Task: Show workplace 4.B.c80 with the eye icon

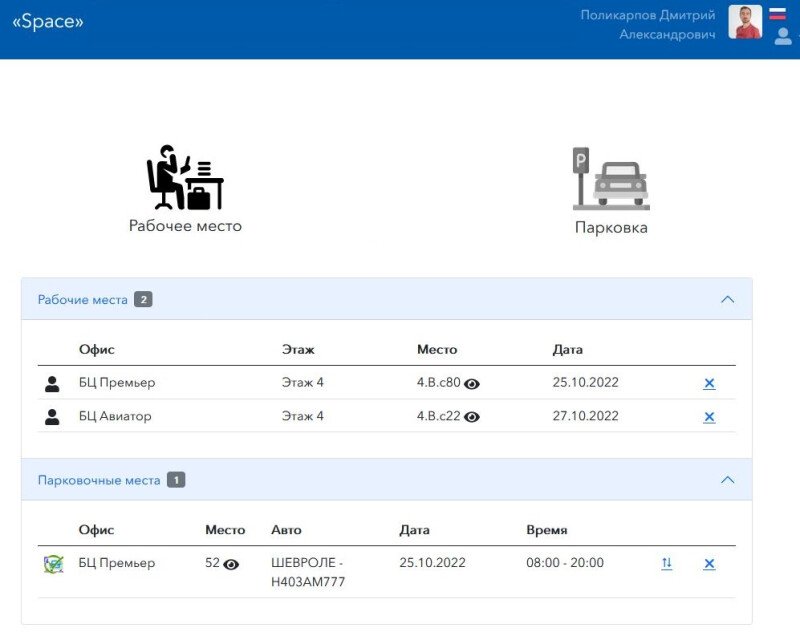Action: point(472,384)
